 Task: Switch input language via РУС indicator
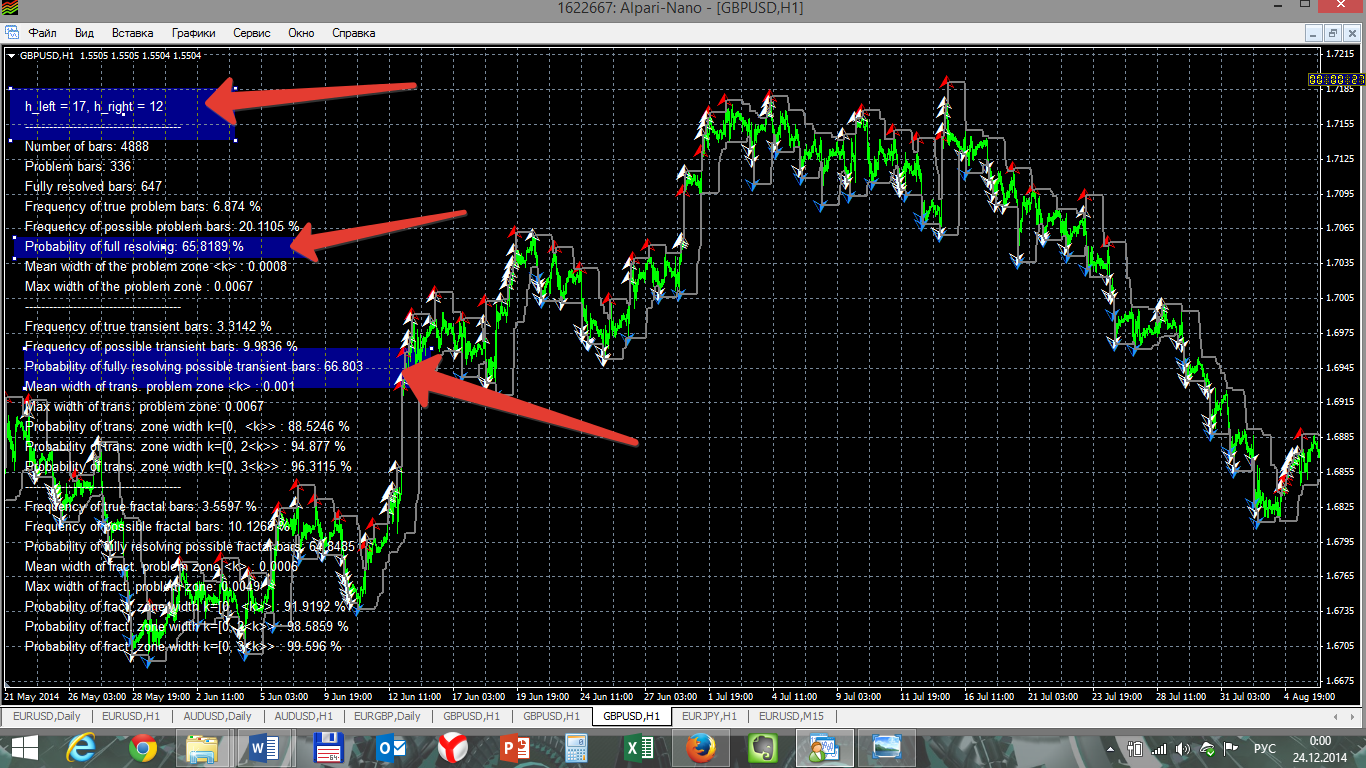pyautogui.click(x=1264, y=748)
